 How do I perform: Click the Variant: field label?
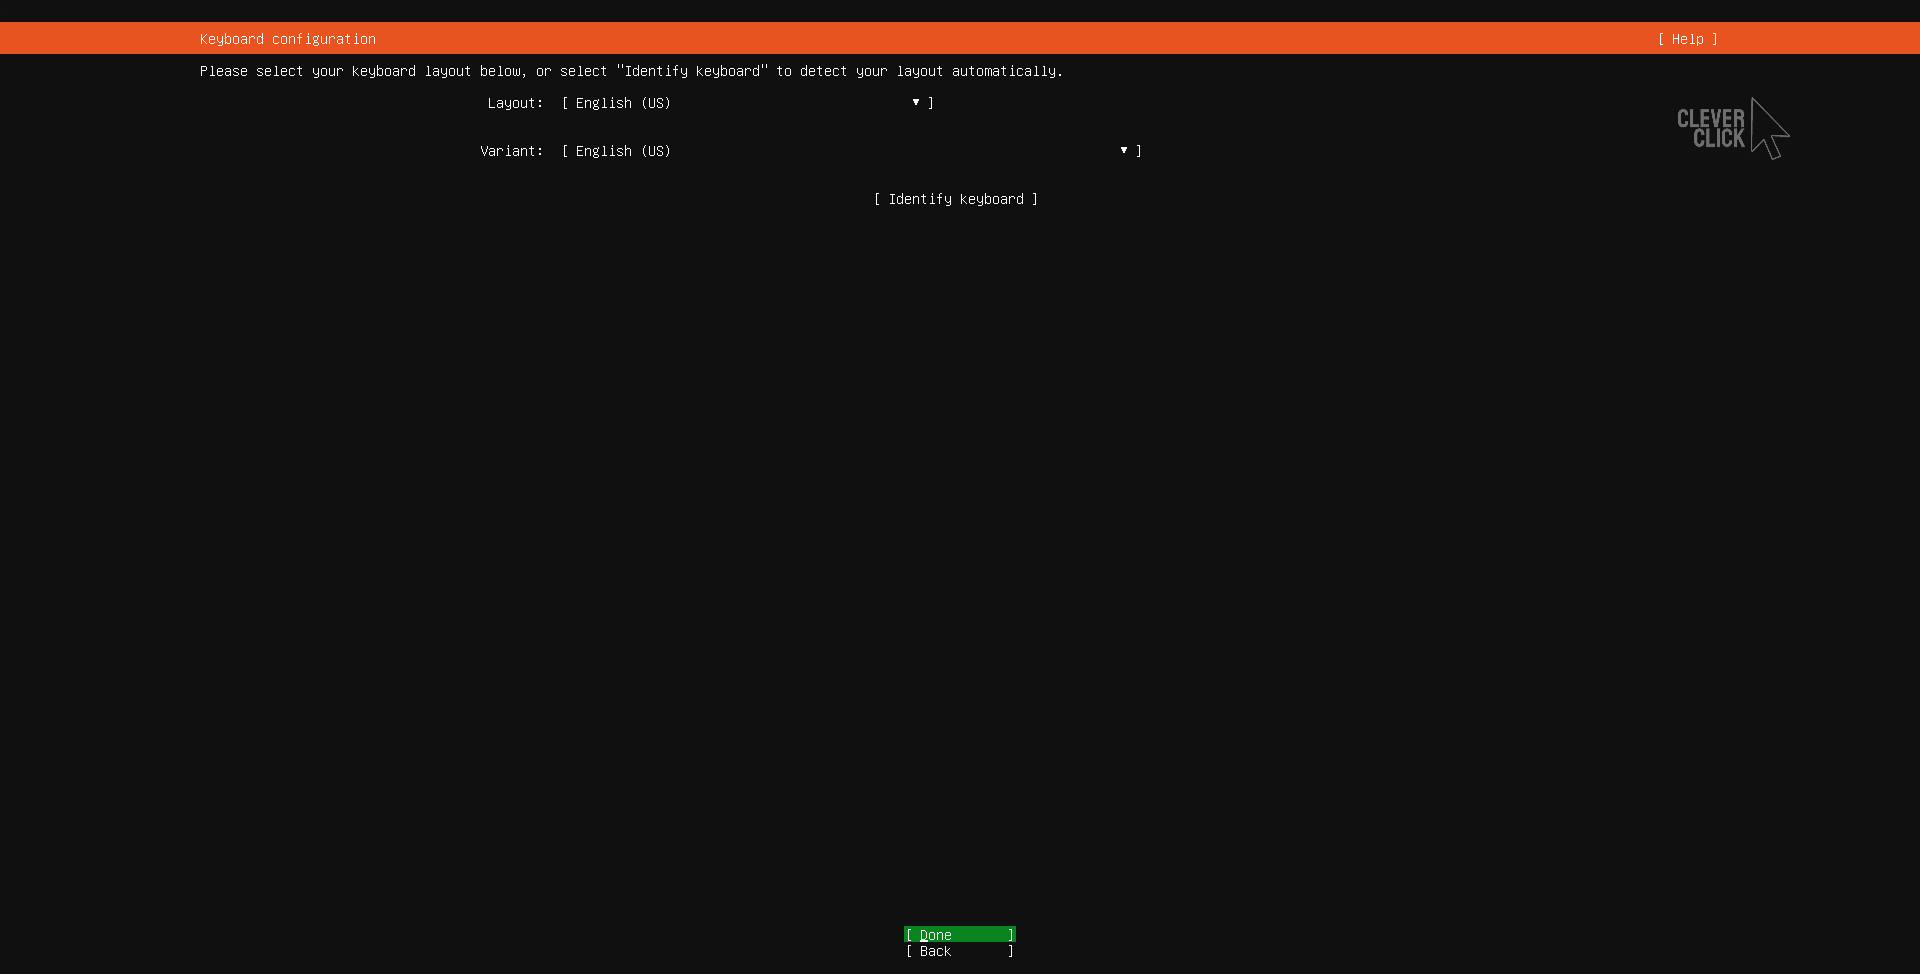(511, 151)
